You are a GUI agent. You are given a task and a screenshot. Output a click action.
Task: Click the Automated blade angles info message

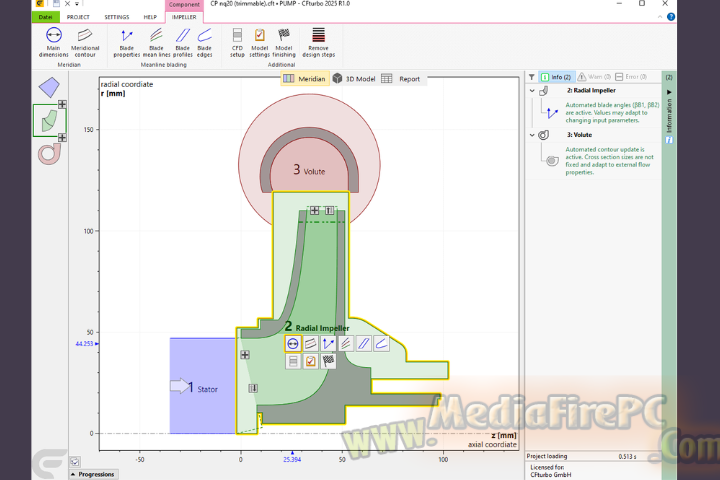[612, 113]
